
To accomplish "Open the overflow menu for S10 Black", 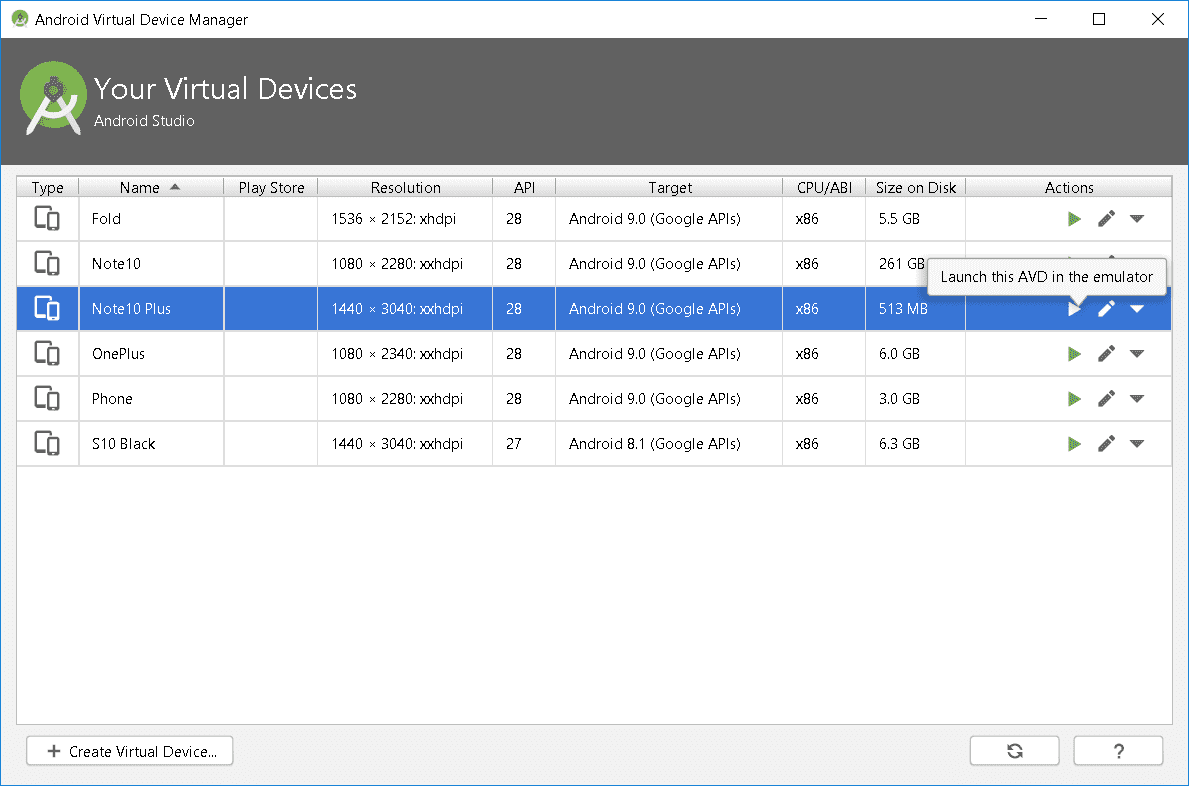I will [1138, 443].
